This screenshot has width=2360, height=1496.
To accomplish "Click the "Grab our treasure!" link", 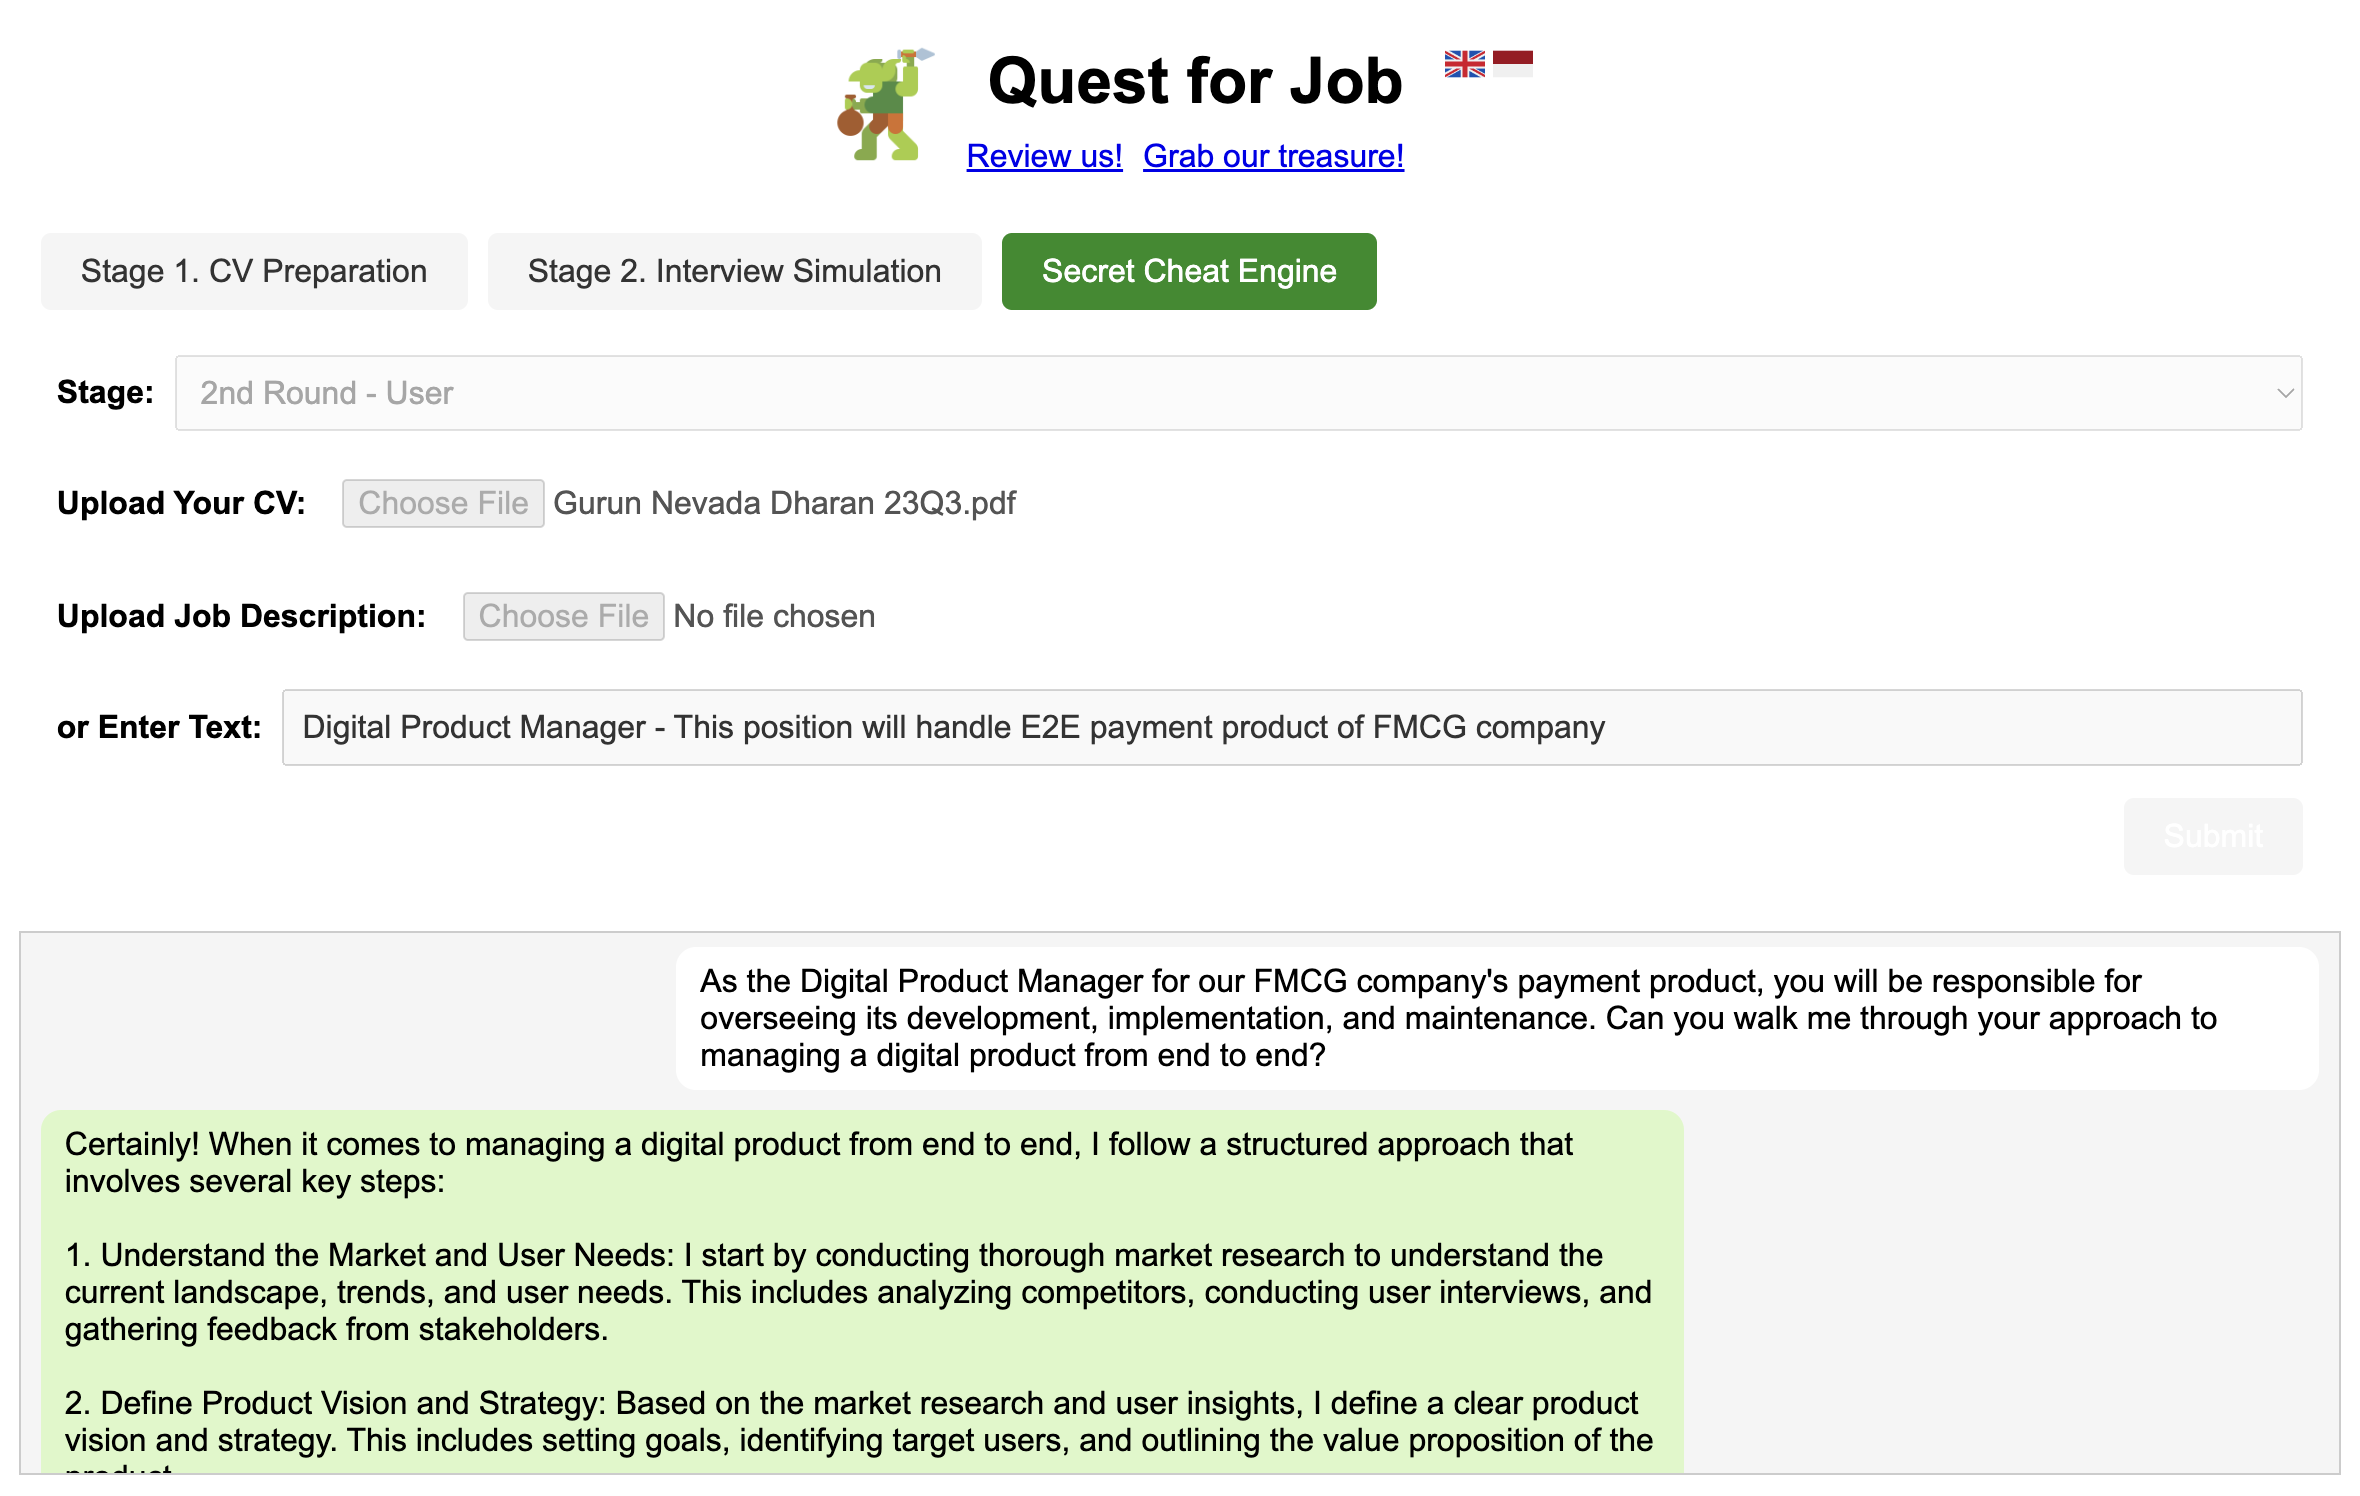I will tap(1273, 156).
